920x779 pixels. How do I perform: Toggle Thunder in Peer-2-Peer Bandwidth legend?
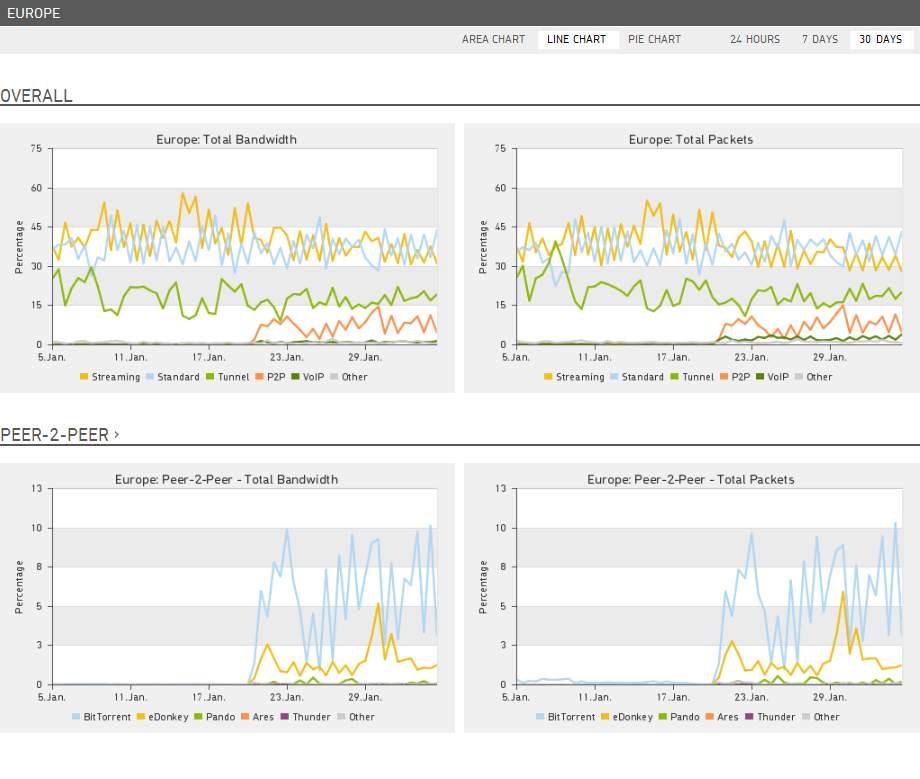[306, 717]
